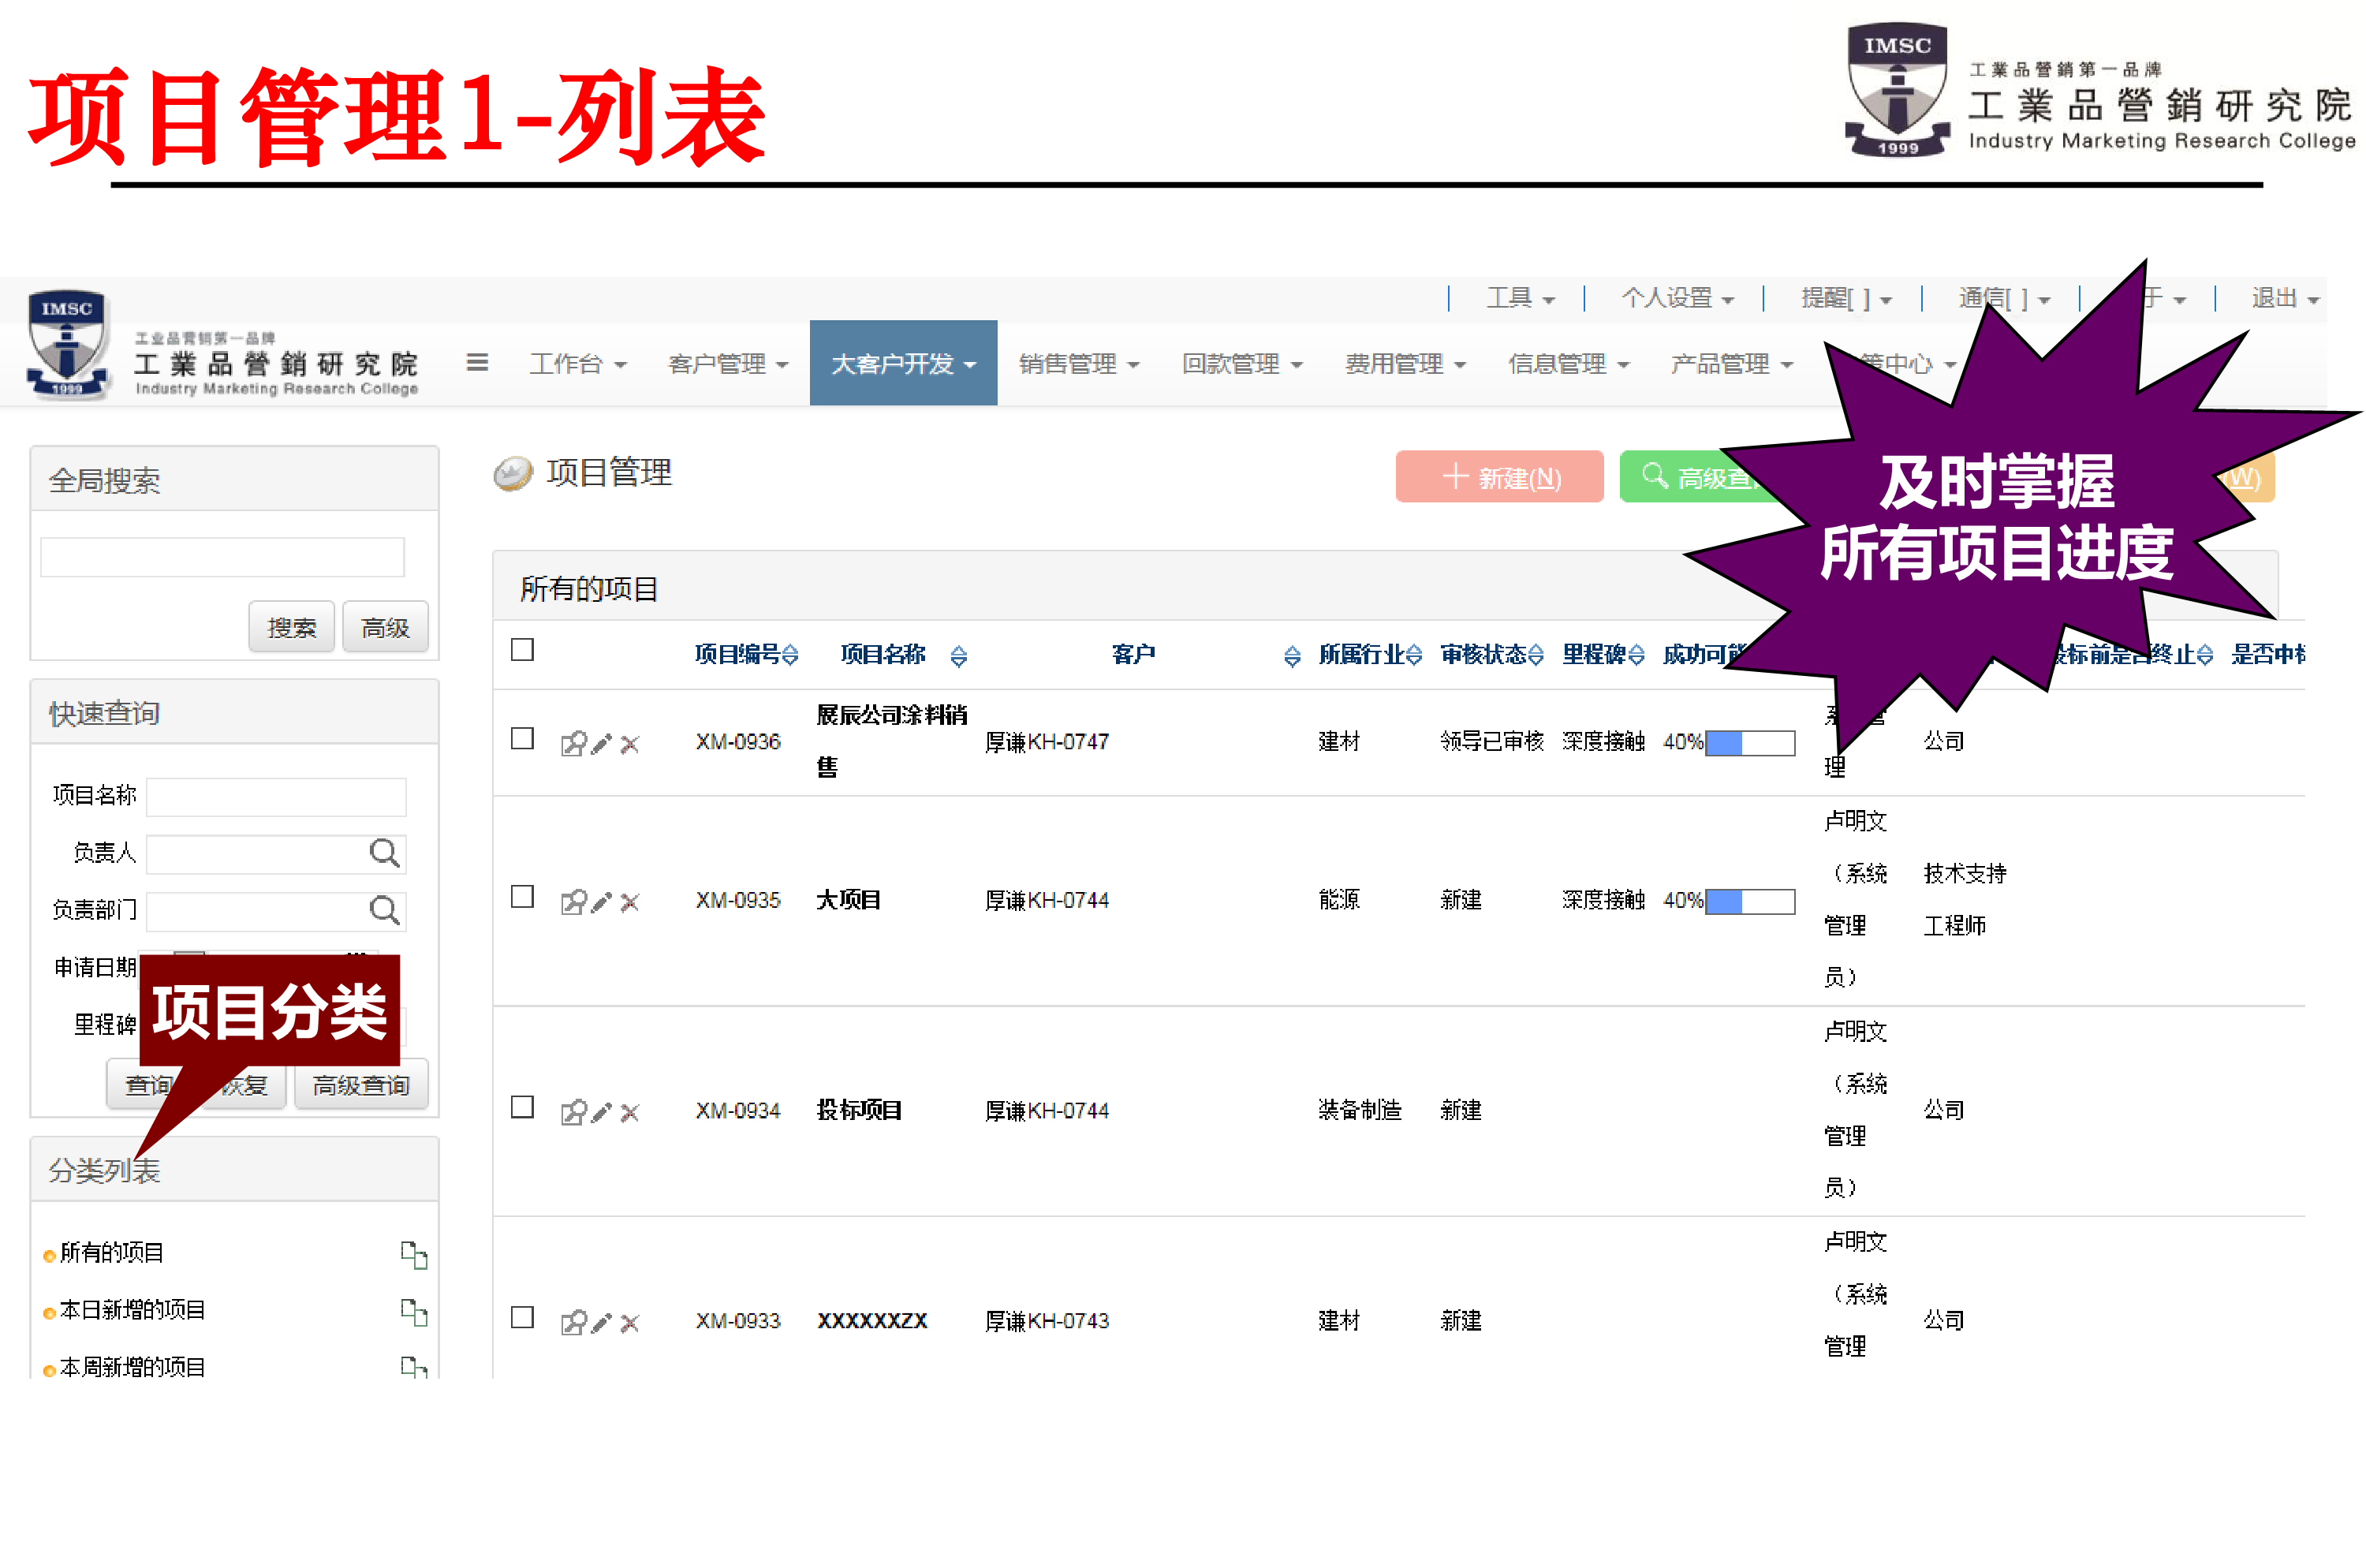Select checkbox on XM-0933 row
Image resolution: width=2366 pixels, height=1568 pixels.
coord(521,1320)
